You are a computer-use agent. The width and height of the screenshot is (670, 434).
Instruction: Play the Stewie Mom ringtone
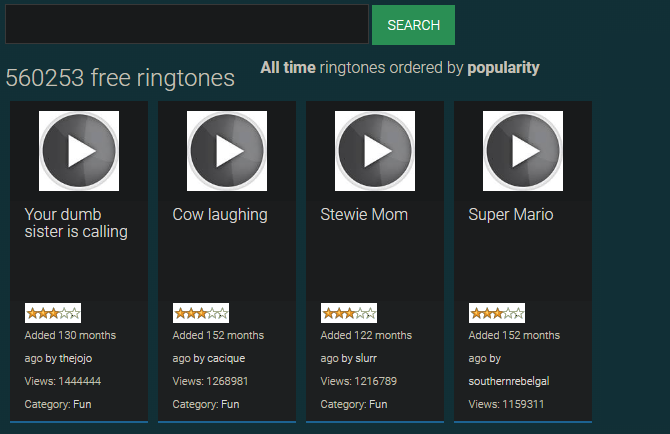pyautogui.click(x=375, y=151)
